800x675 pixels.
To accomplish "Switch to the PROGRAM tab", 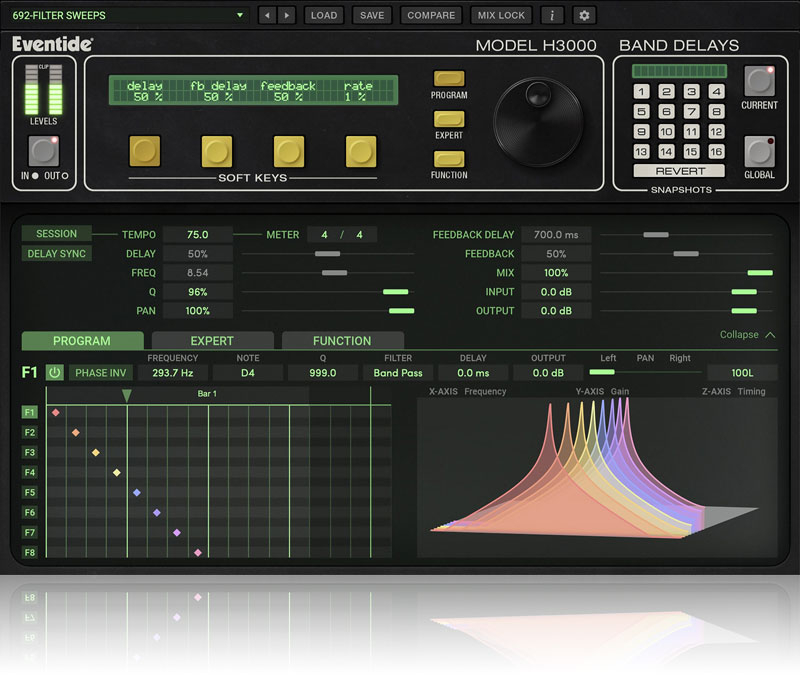I will 82,341.
